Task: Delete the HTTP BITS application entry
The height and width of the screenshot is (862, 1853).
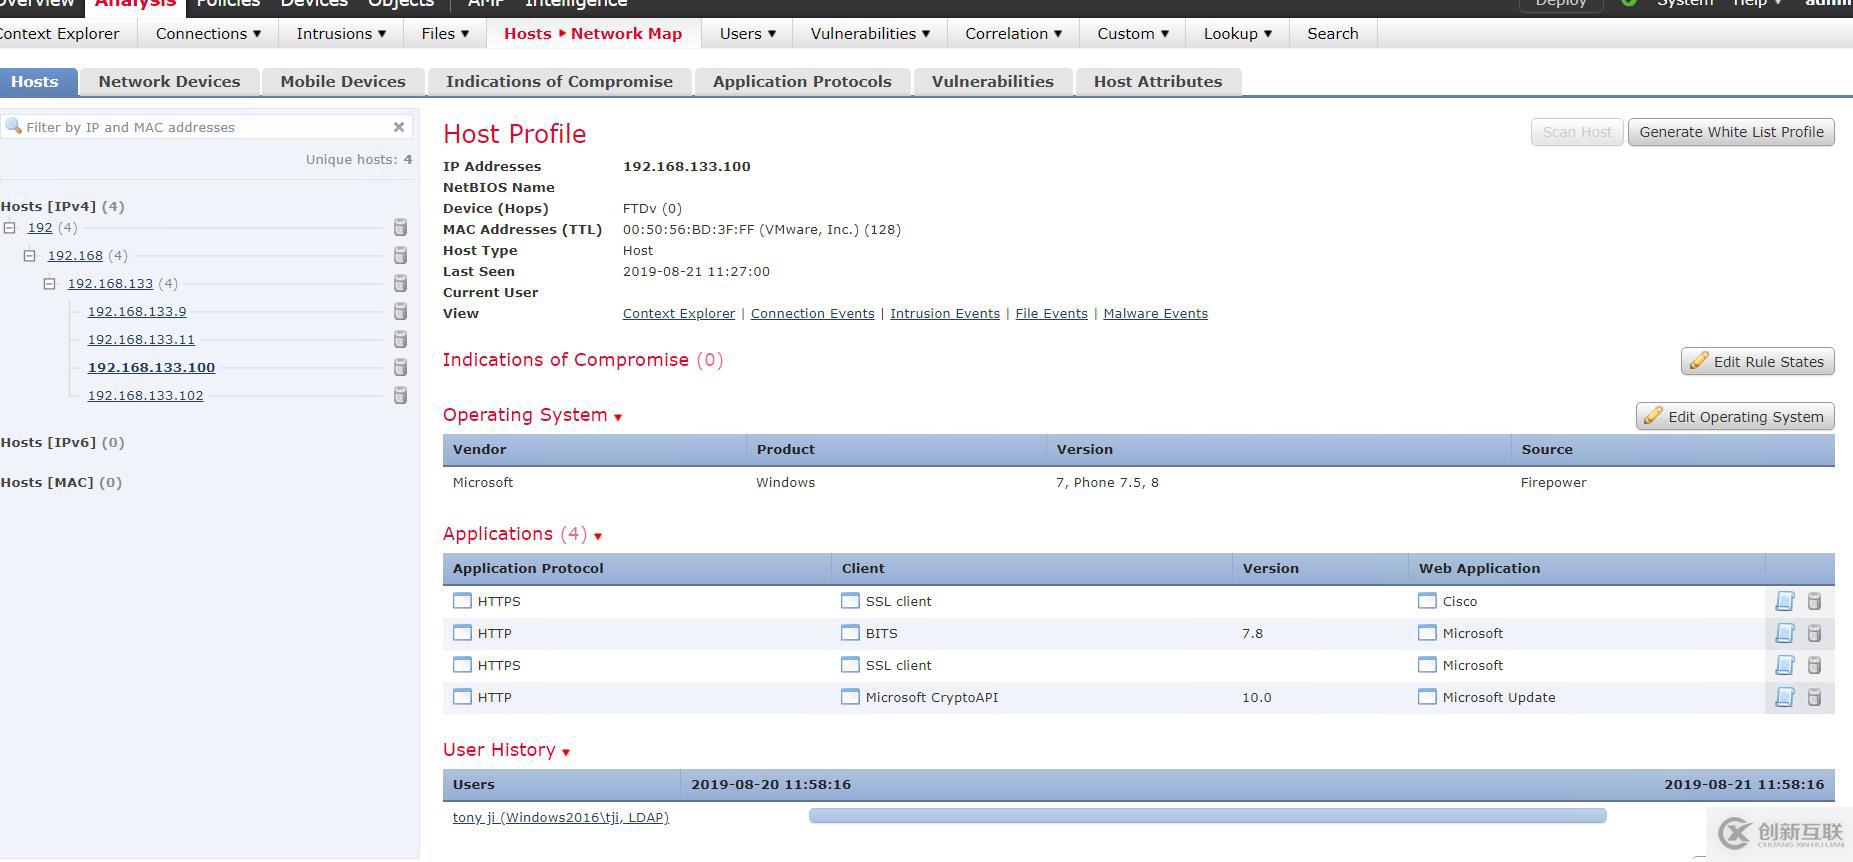Action: pyautogui.click(x=1815, y=633)
